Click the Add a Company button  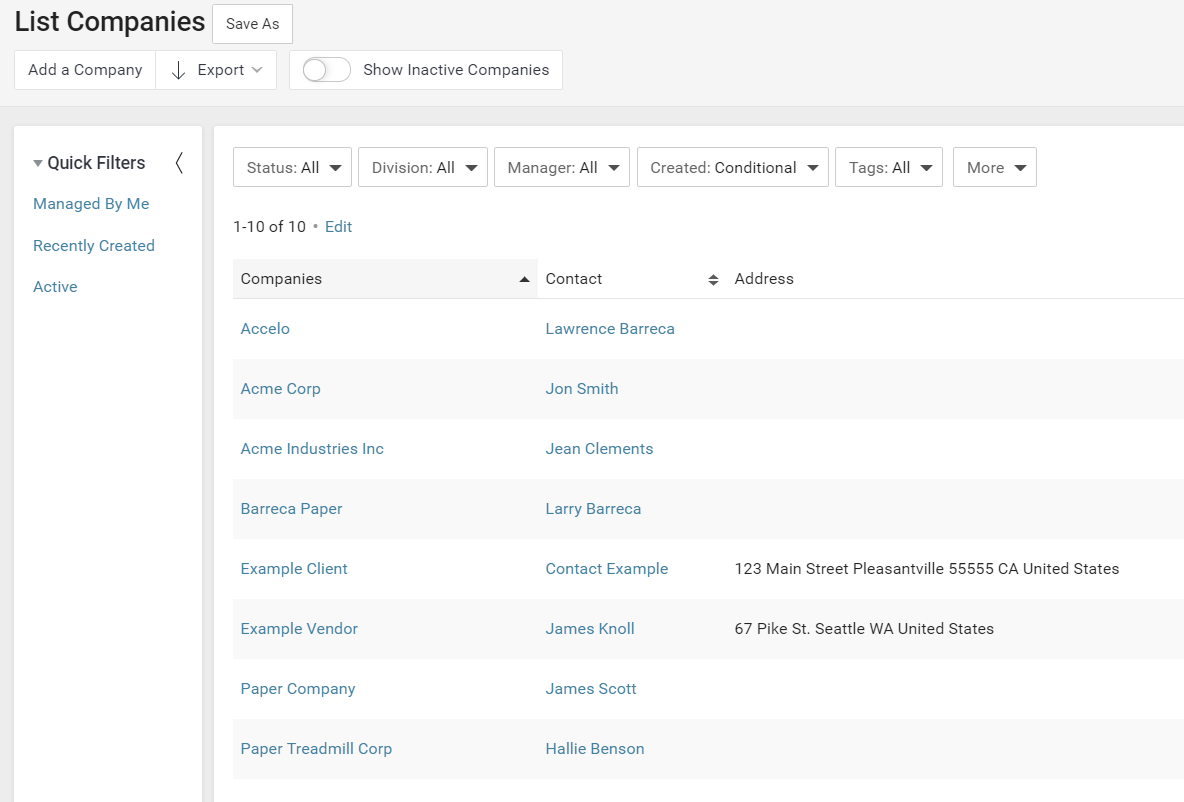85,69
